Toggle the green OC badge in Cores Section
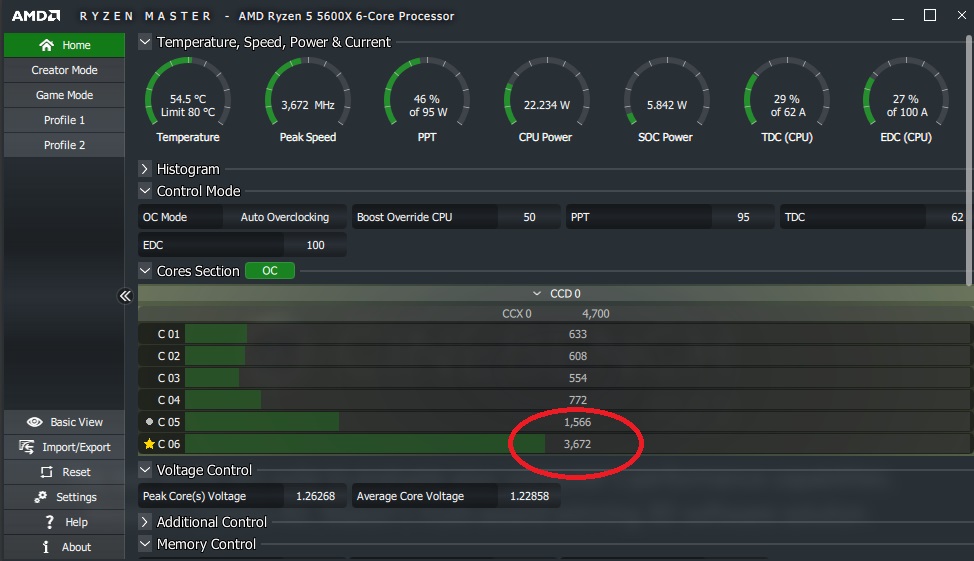This screenshot has width=974, height=561. click(x=270, y=271)
